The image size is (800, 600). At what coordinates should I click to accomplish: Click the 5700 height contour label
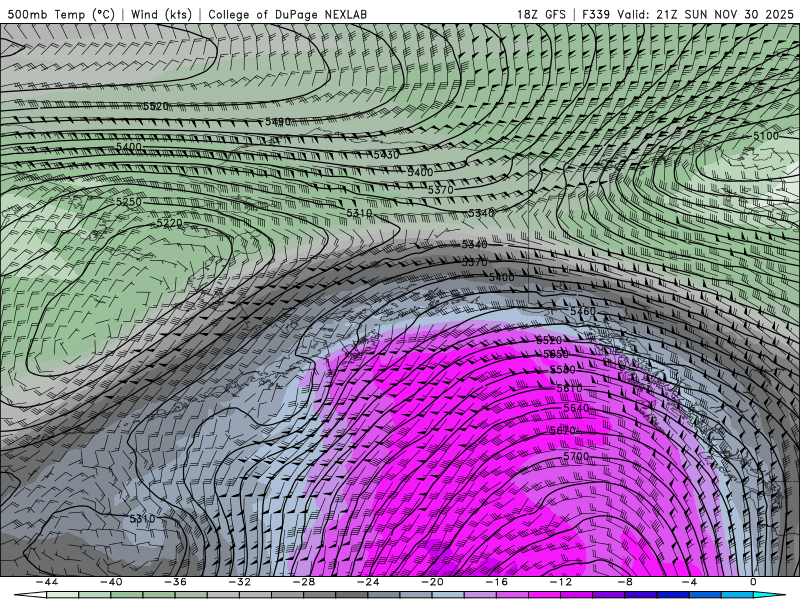576,456
